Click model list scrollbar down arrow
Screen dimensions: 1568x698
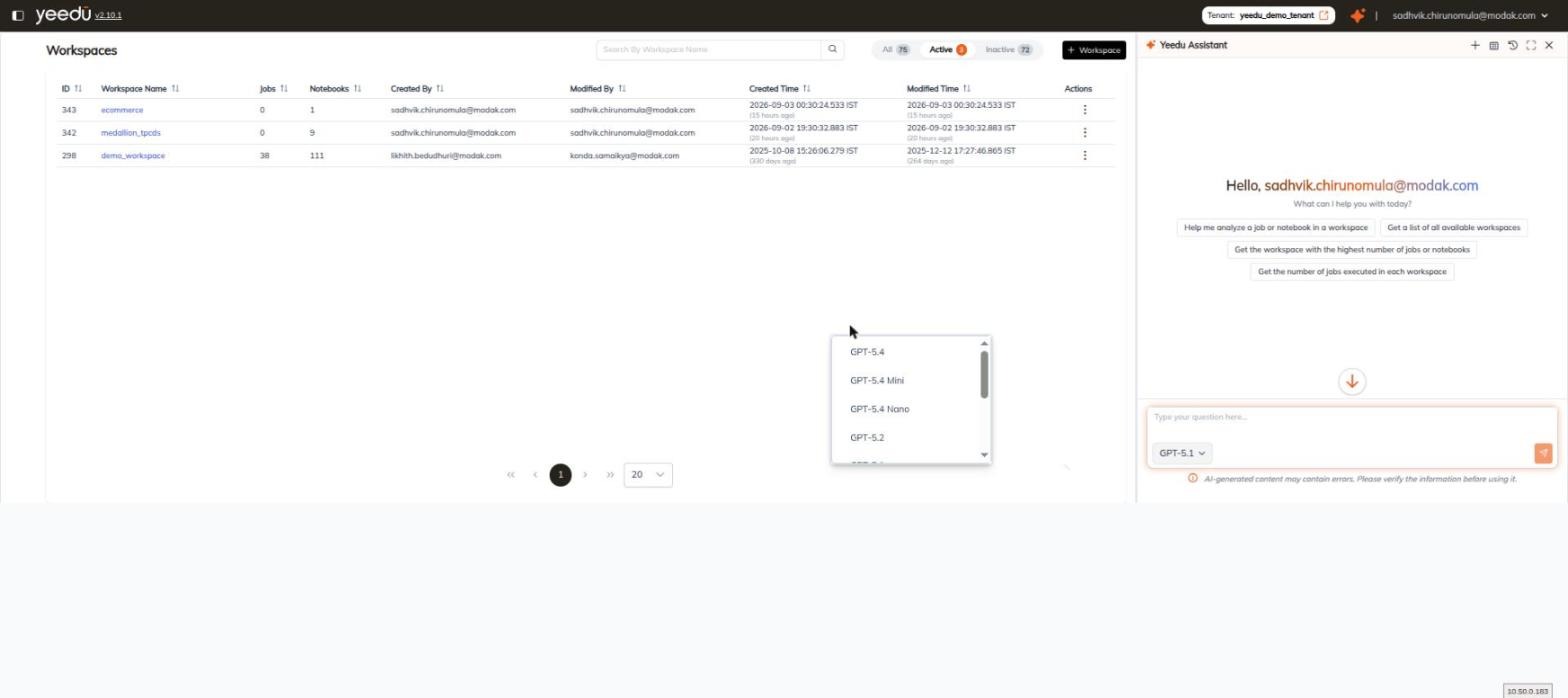point(985,455)
